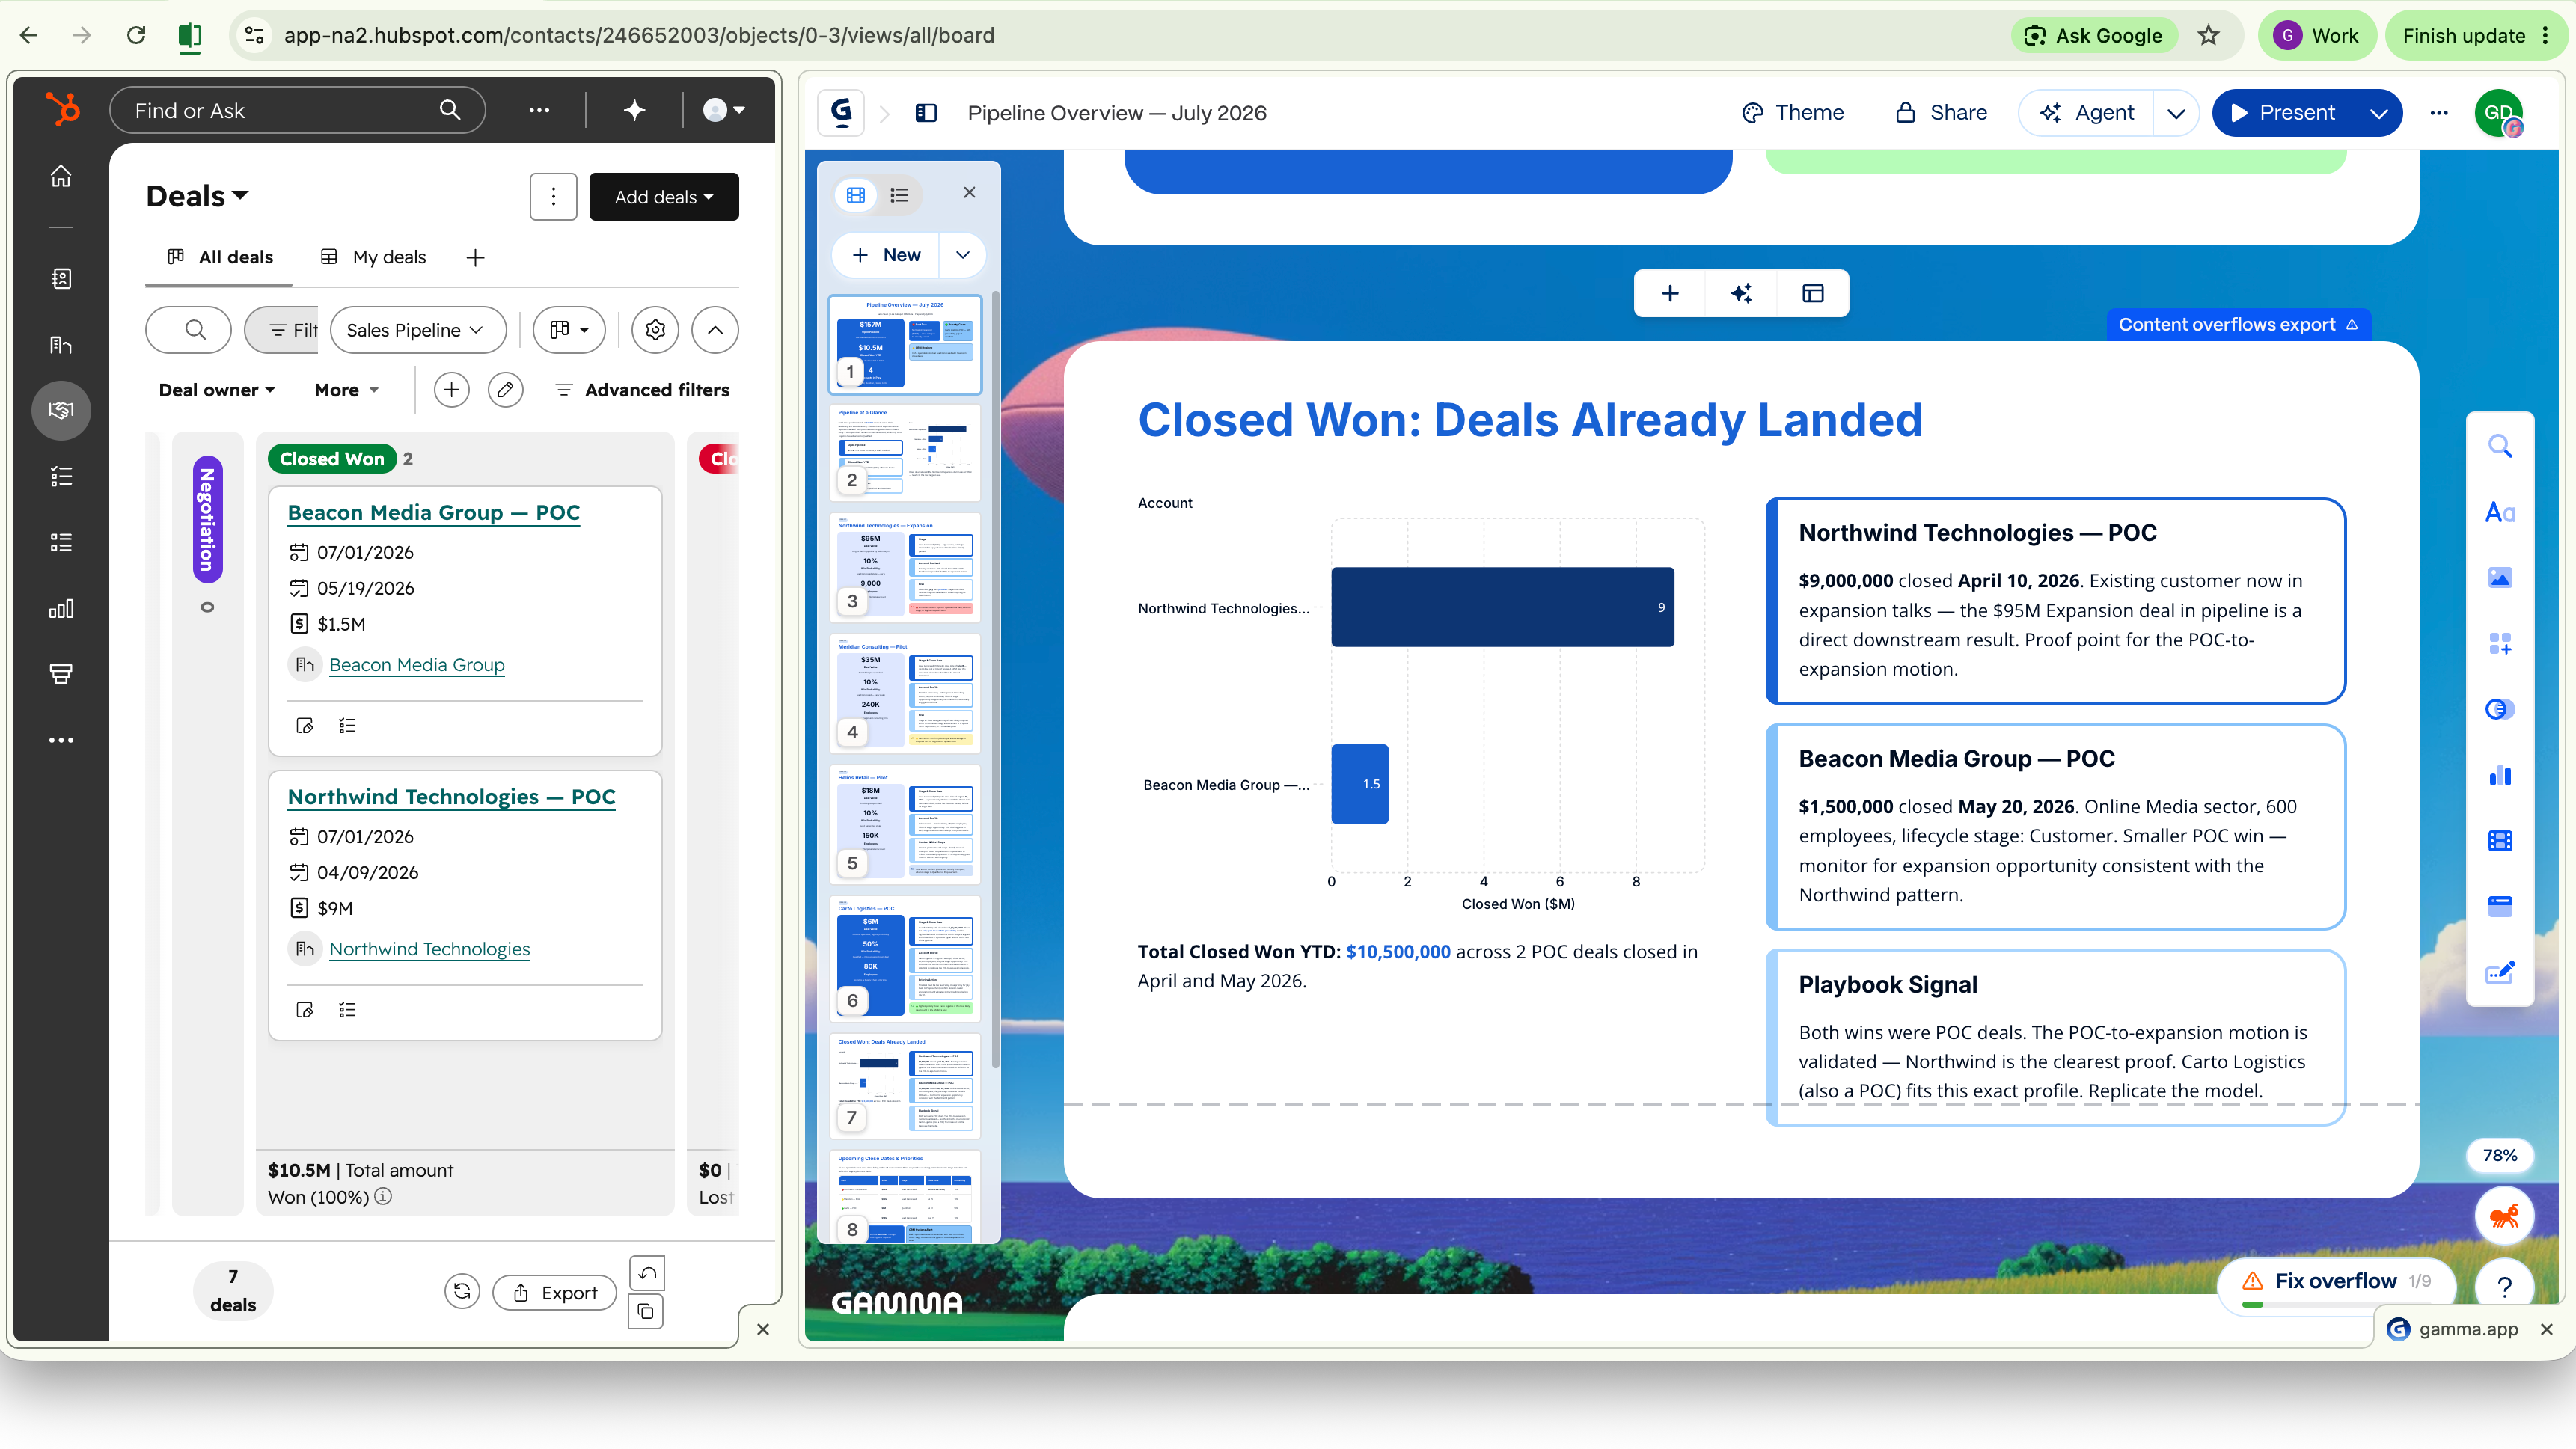Click the circled plus add-filter icon

(x=451, y=390)
